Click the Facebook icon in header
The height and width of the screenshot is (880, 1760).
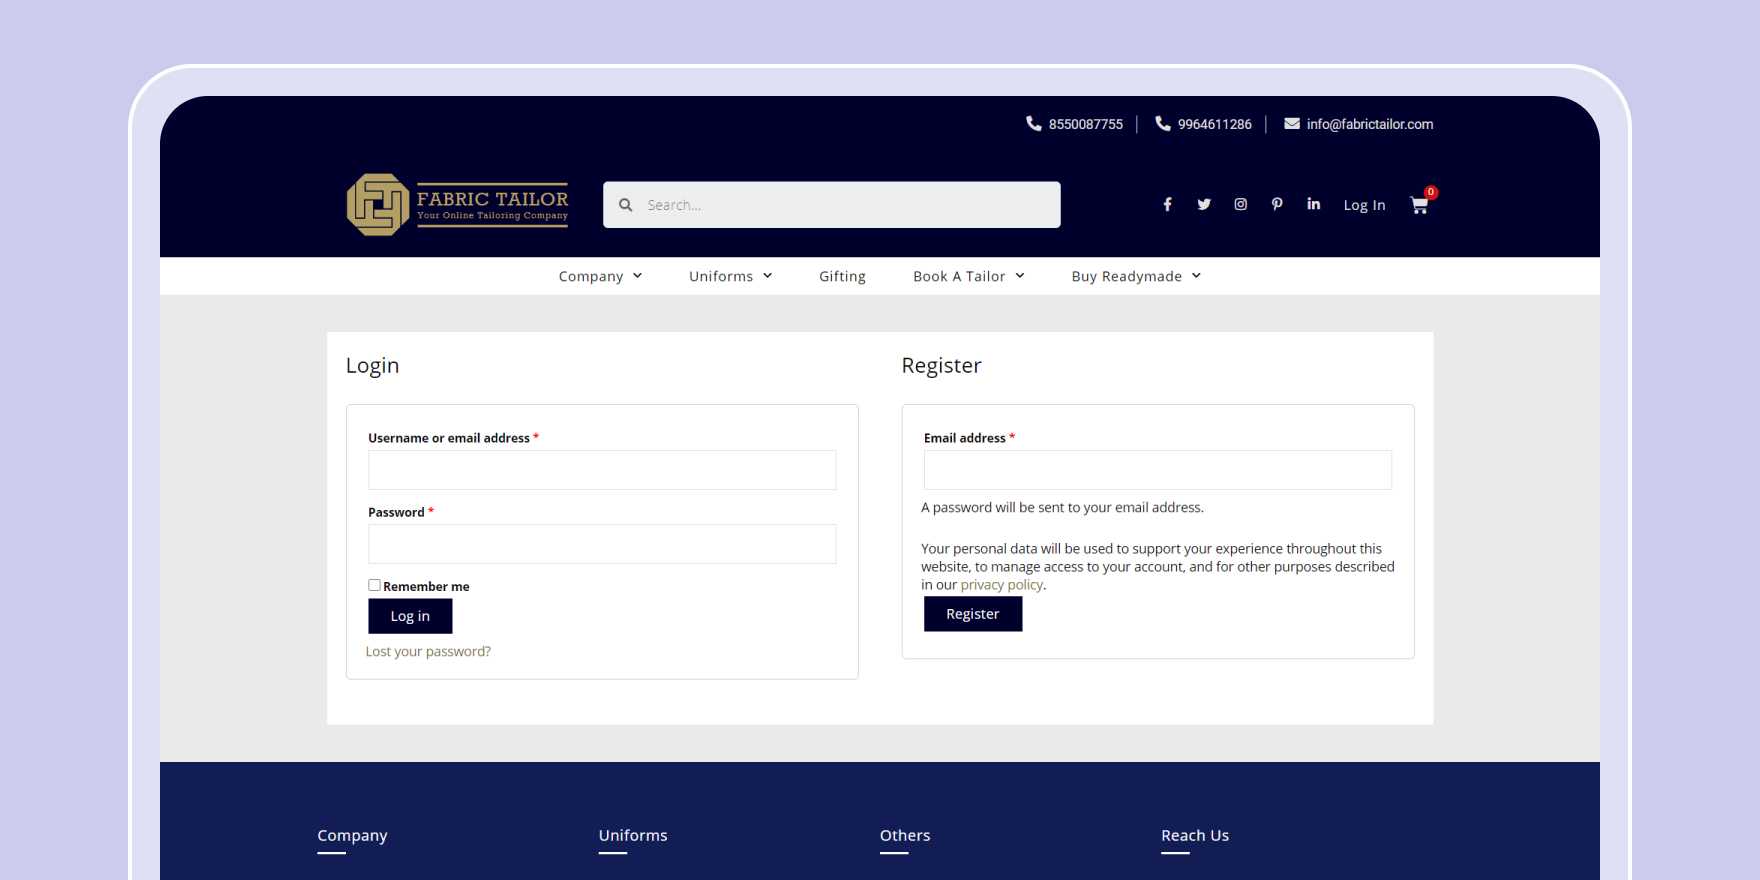click(x=1167, y=205)
